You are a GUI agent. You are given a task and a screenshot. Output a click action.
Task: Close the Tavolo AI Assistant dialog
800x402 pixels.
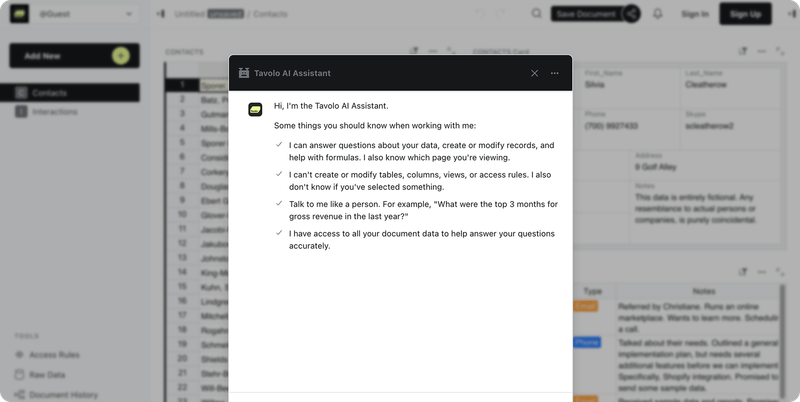[534, 73]
